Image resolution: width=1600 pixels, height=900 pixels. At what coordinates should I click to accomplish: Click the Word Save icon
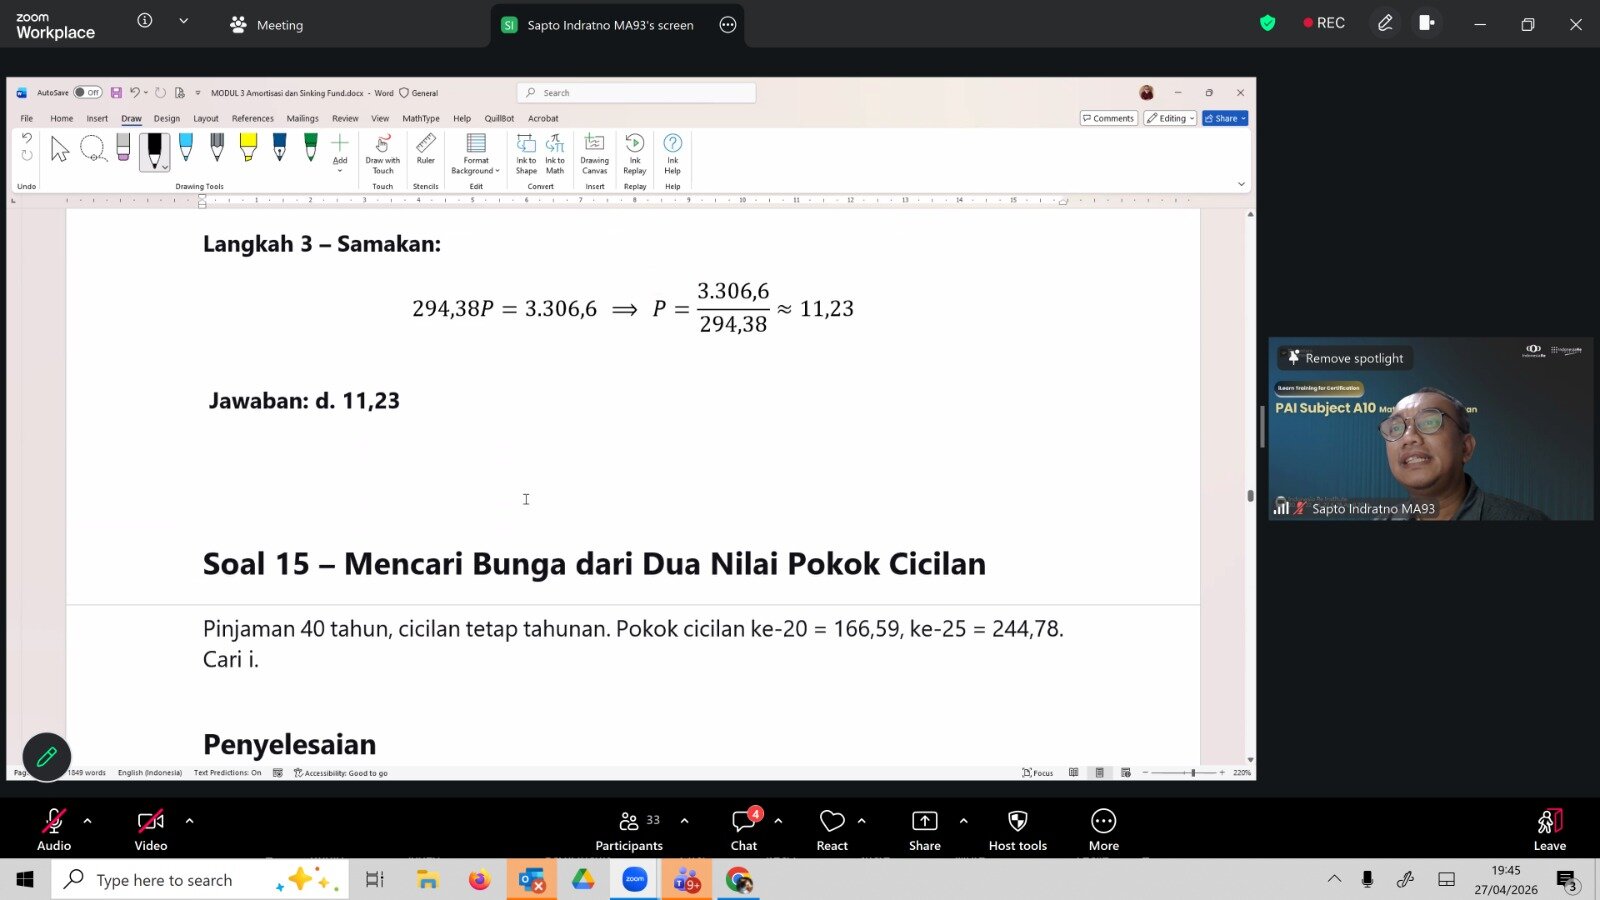[x=116, y=93]
